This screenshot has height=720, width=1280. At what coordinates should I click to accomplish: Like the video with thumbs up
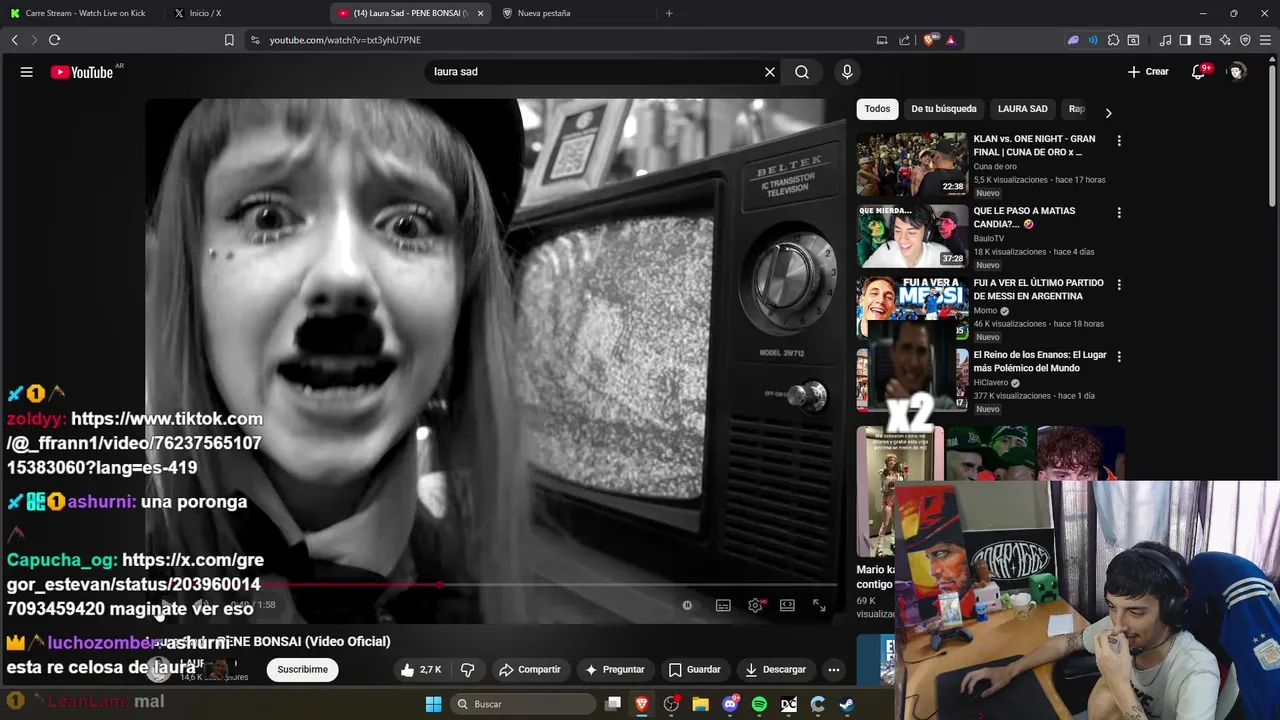421,669
